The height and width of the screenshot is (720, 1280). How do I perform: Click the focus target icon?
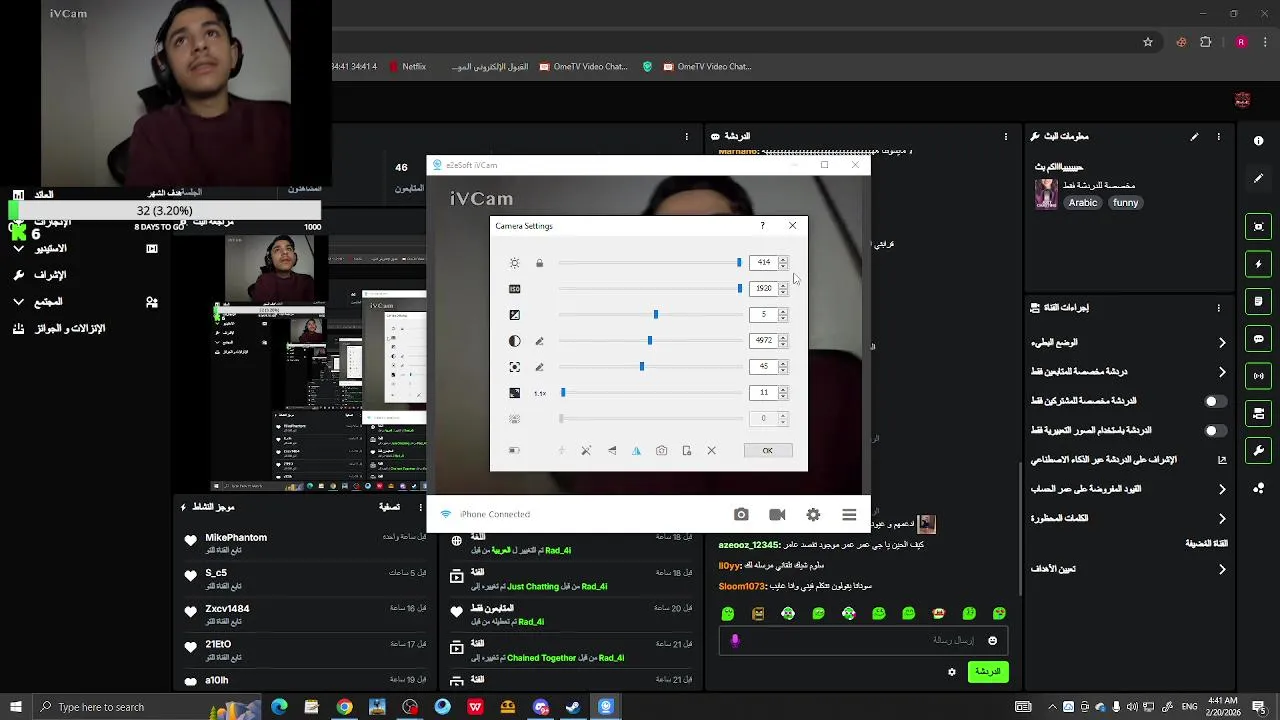(x=515, y=367)
